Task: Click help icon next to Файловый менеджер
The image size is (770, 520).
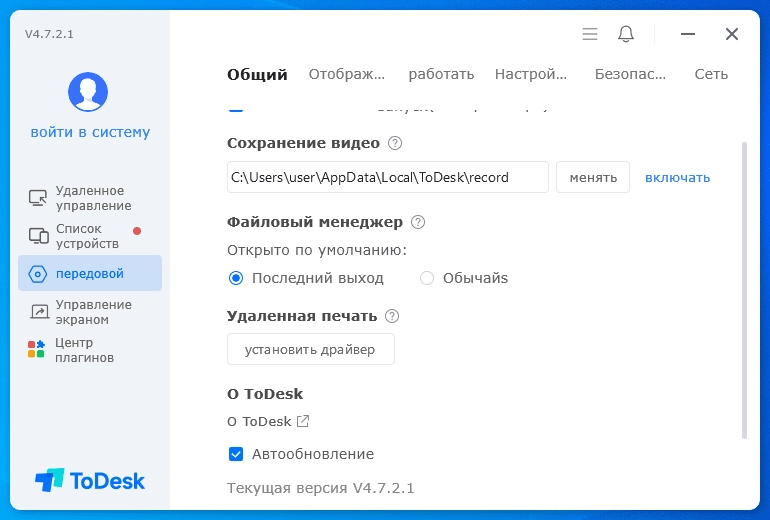Action: tap(418, 222)
